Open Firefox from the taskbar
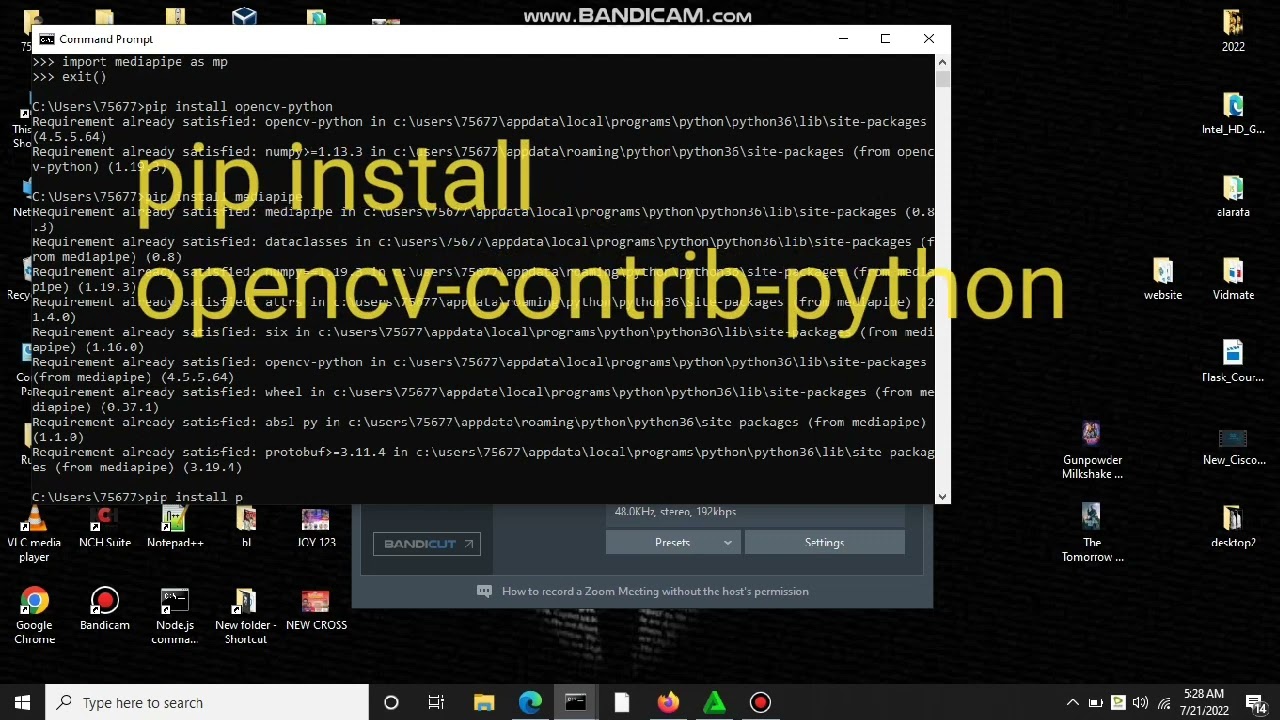Screen dimensions: 1280x720 click(x=668, y=702)
